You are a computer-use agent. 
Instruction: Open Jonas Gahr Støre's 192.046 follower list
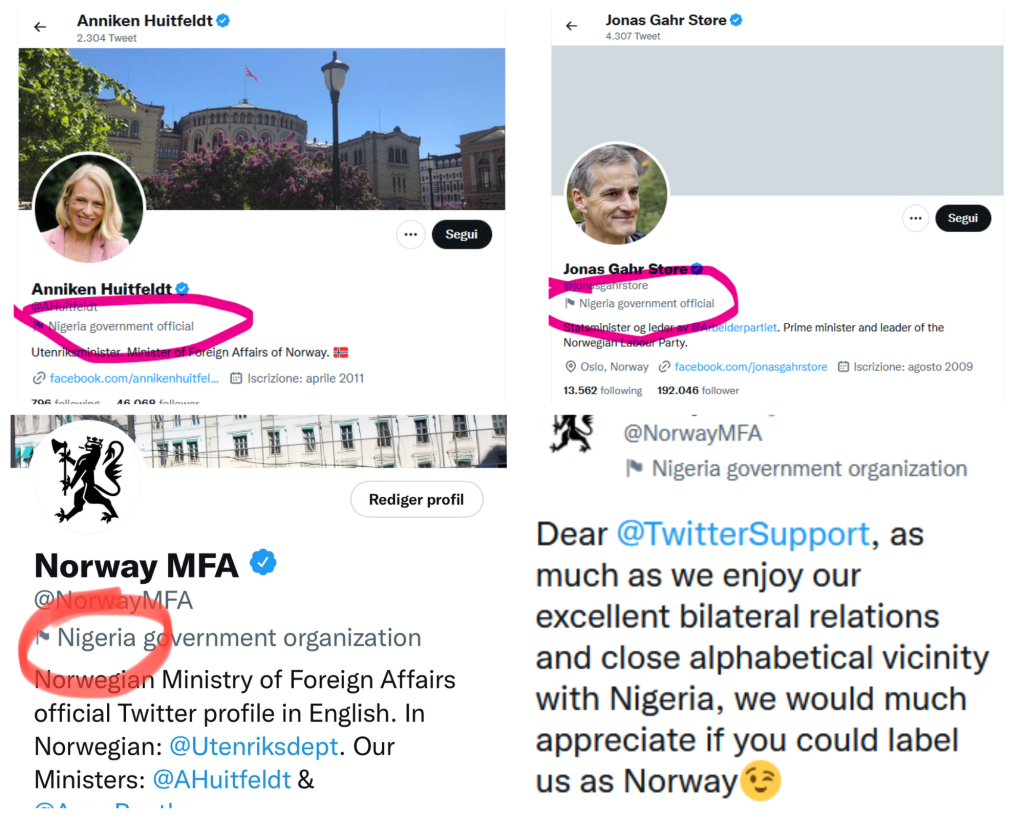(x=698, y=391)
